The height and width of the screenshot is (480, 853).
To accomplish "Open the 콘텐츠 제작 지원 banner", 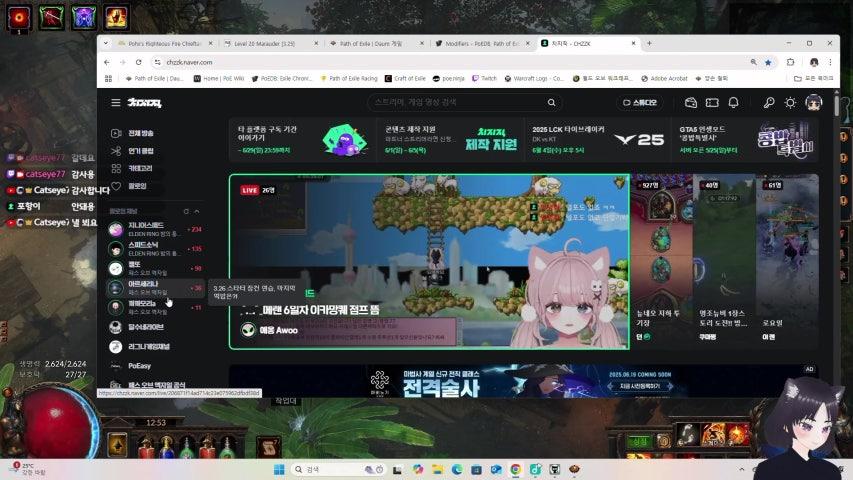I will point(450,139).
